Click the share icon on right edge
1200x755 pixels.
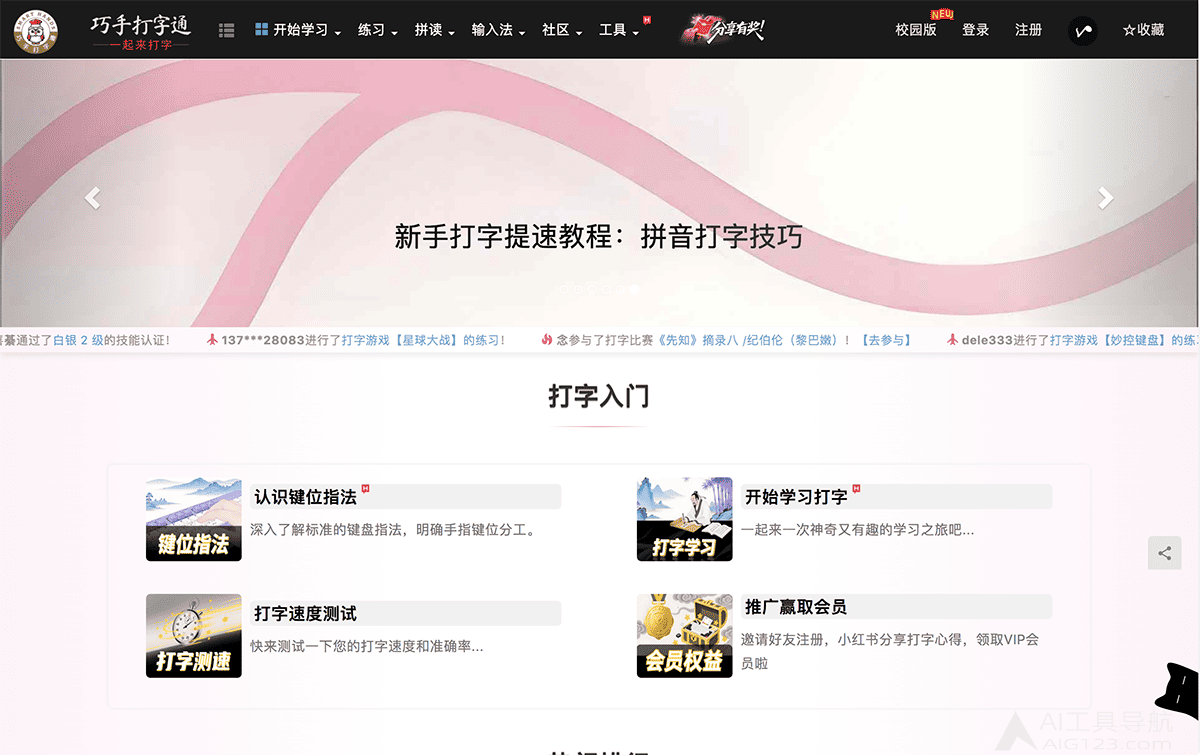point(1165,553)
